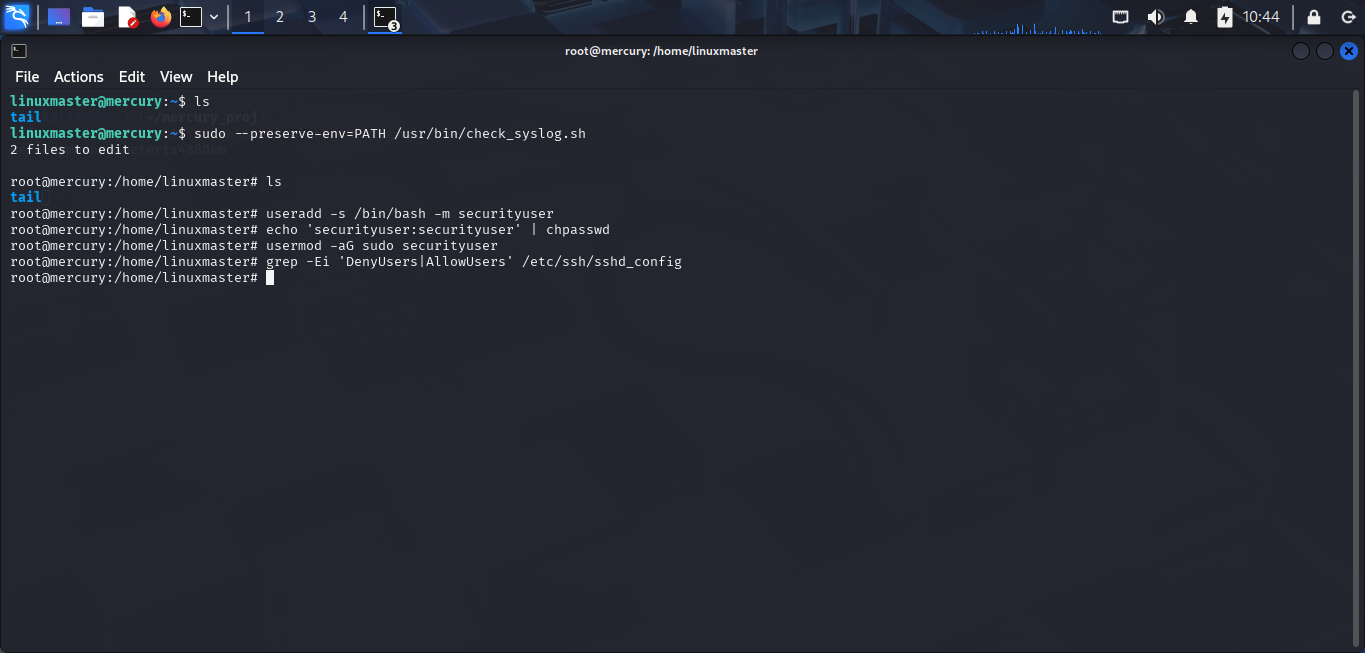Open the Actions menu
The height and width of the screenshot is (653, 1365).
tap(78, 77)
